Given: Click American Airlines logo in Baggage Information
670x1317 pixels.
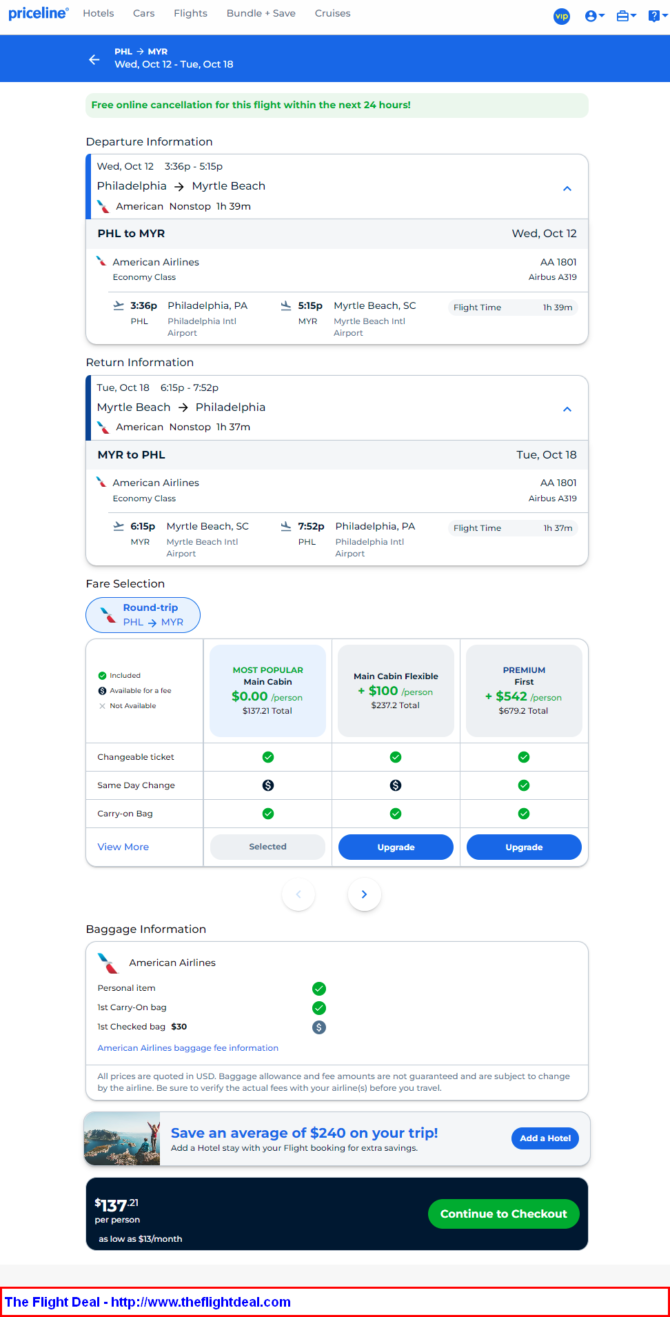Looking at the screenshot, I should click(x=108, y=963).
